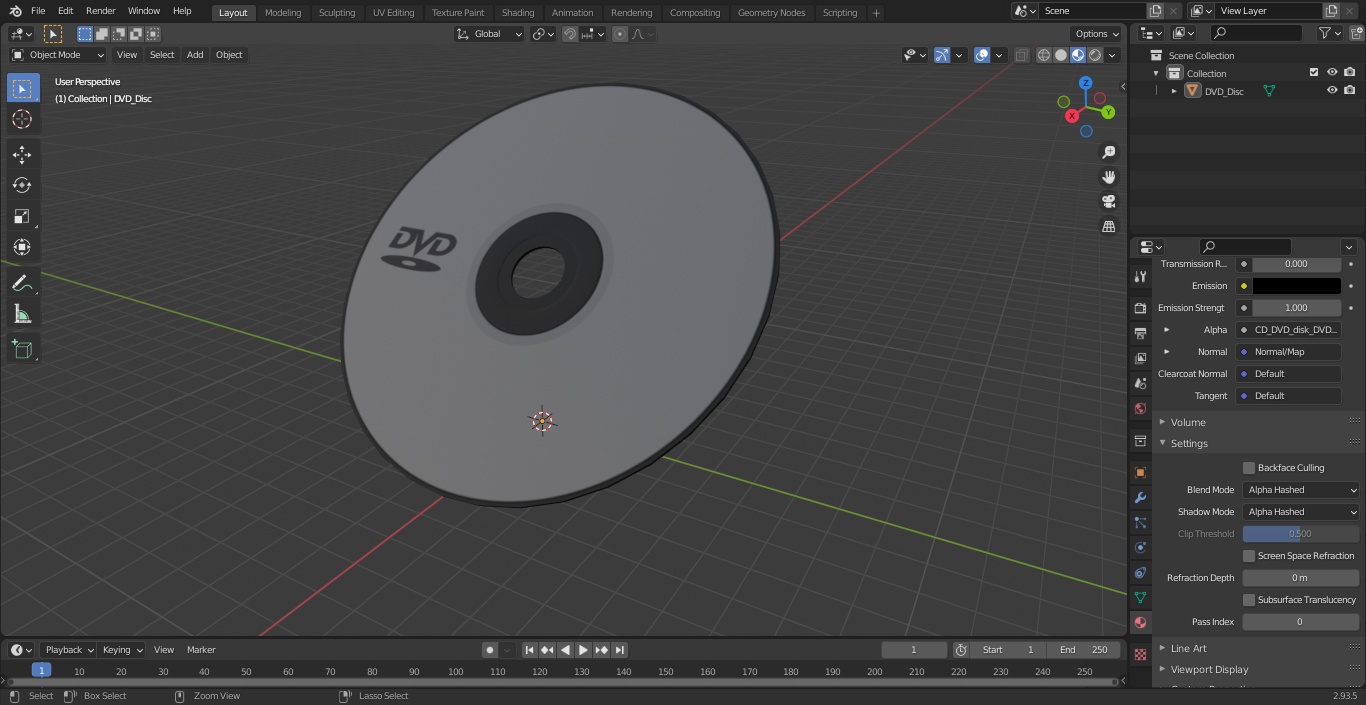The width and height of the screenshot is (1366, 705).
Task: Uncheck the Collection exclude checkbox
Action: click(1314, 73)
